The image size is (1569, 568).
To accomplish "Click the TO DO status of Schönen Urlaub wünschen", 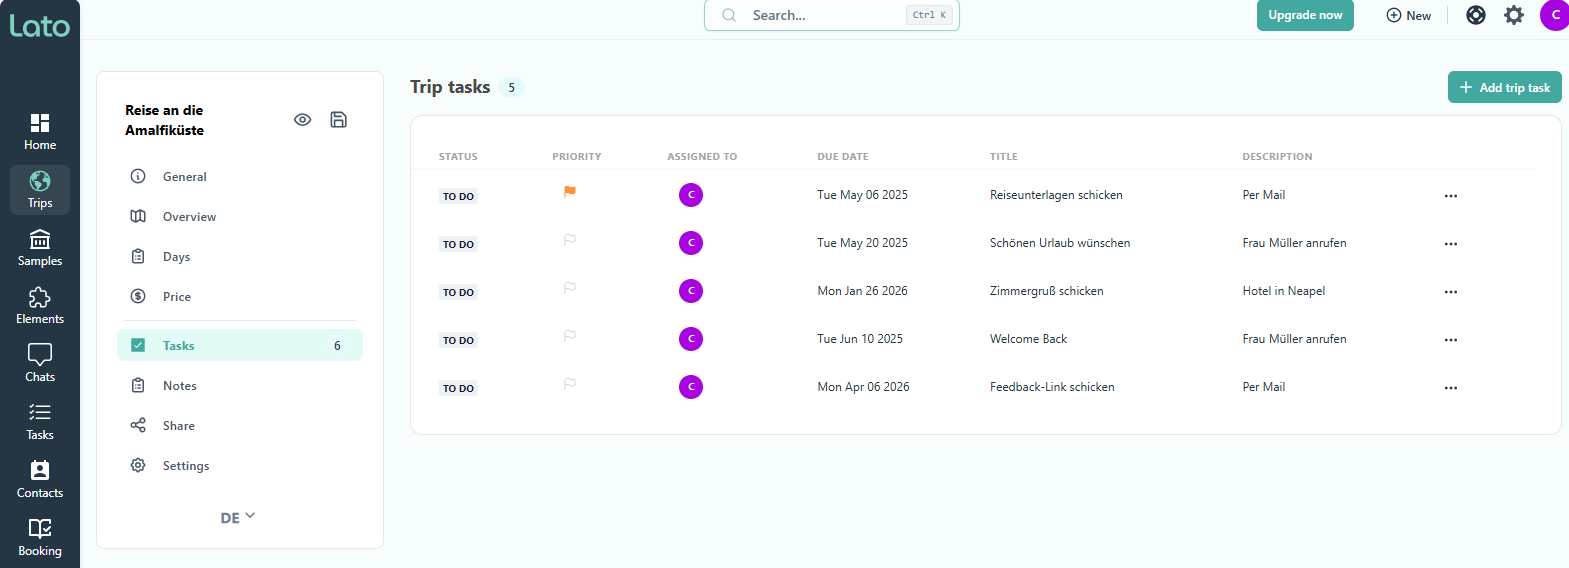I will coord(458,244).
